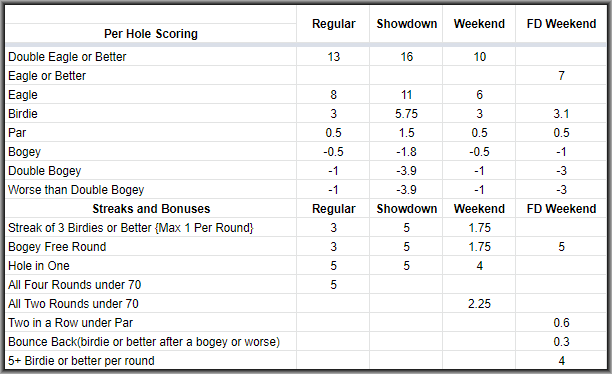
Task: Click the Double Eagle or Better row label
Action: (x=67, y=57)
